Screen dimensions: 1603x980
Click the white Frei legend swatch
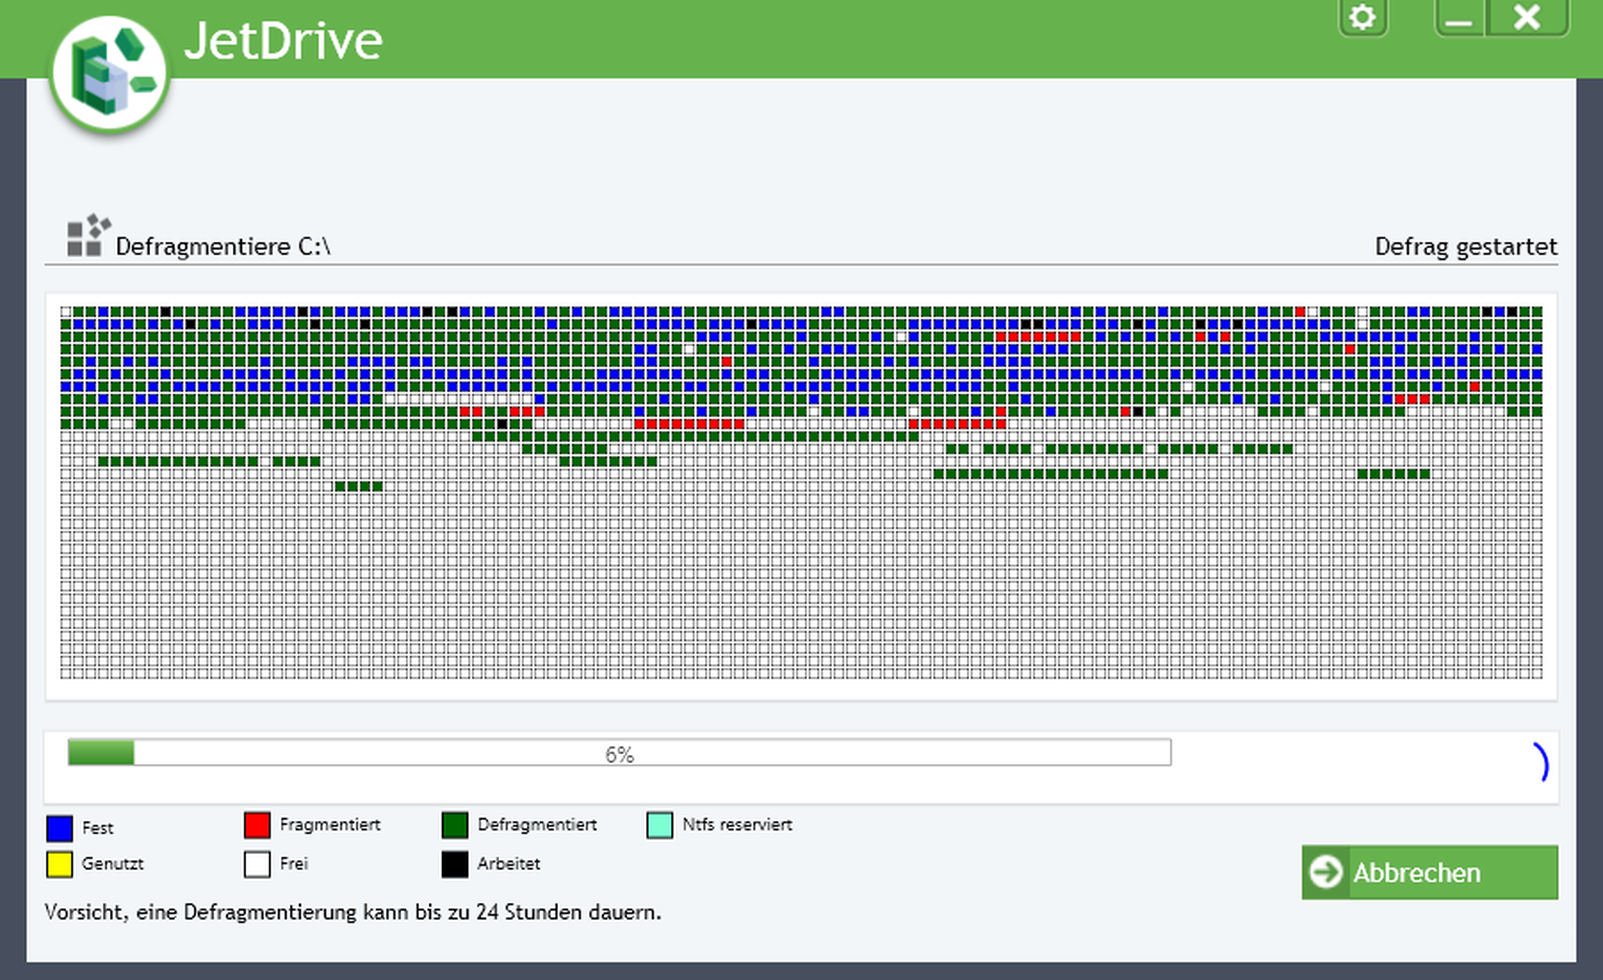coord(257,864)
